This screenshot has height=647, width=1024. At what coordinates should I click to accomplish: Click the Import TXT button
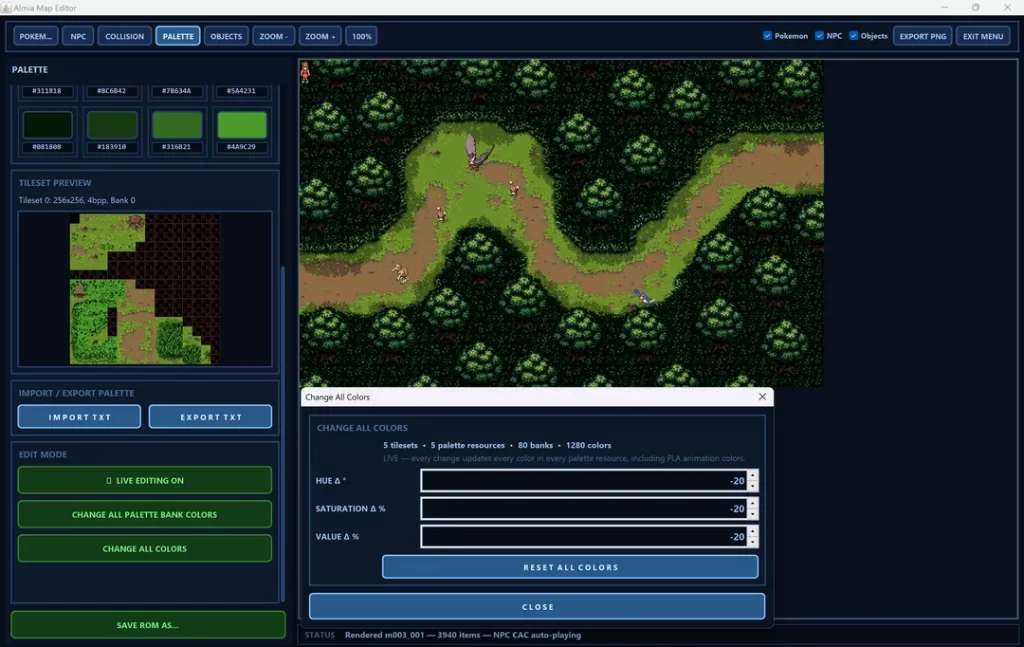click(79, 417)
